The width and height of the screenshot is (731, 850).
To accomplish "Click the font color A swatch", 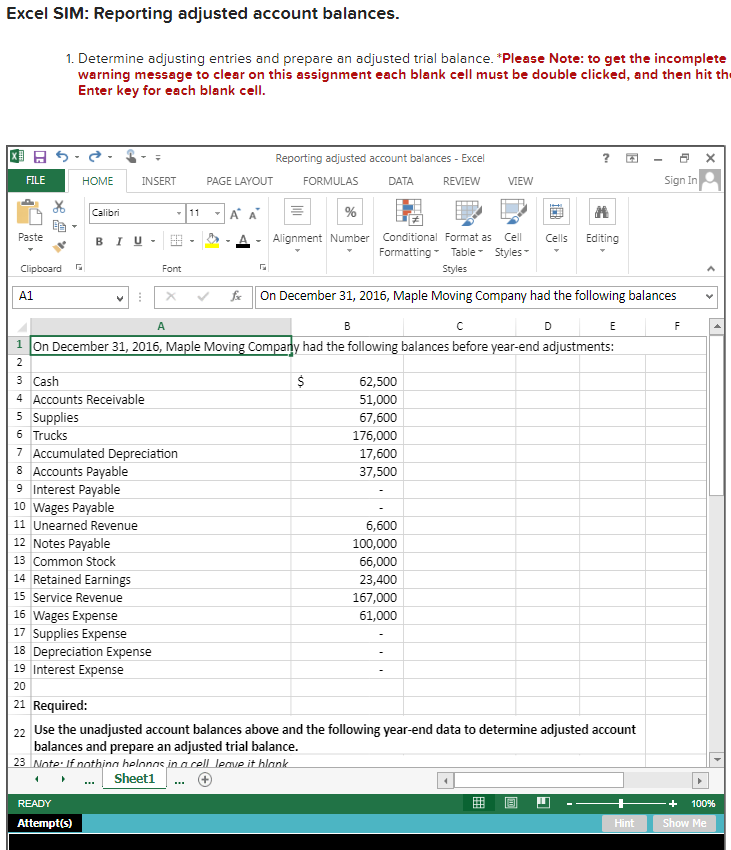I will [243, 241].
